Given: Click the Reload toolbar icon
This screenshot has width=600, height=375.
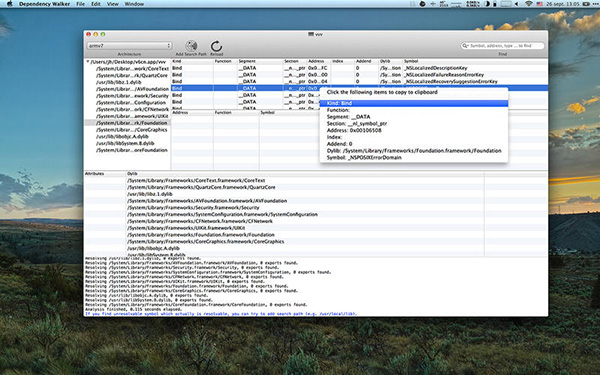Looking at the screenshot, I should pyautogui.click(x=216, y=46).
